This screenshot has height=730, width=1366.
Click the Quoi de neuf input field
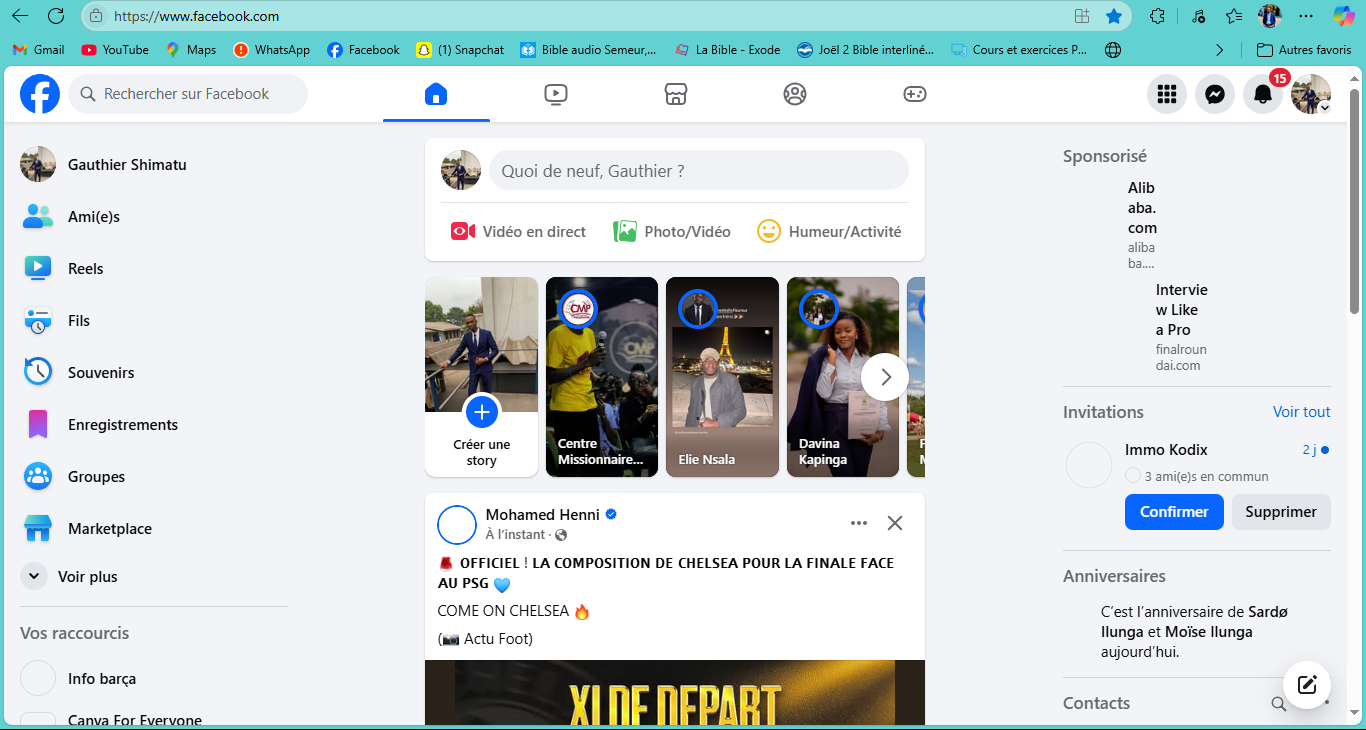point(698,170)
